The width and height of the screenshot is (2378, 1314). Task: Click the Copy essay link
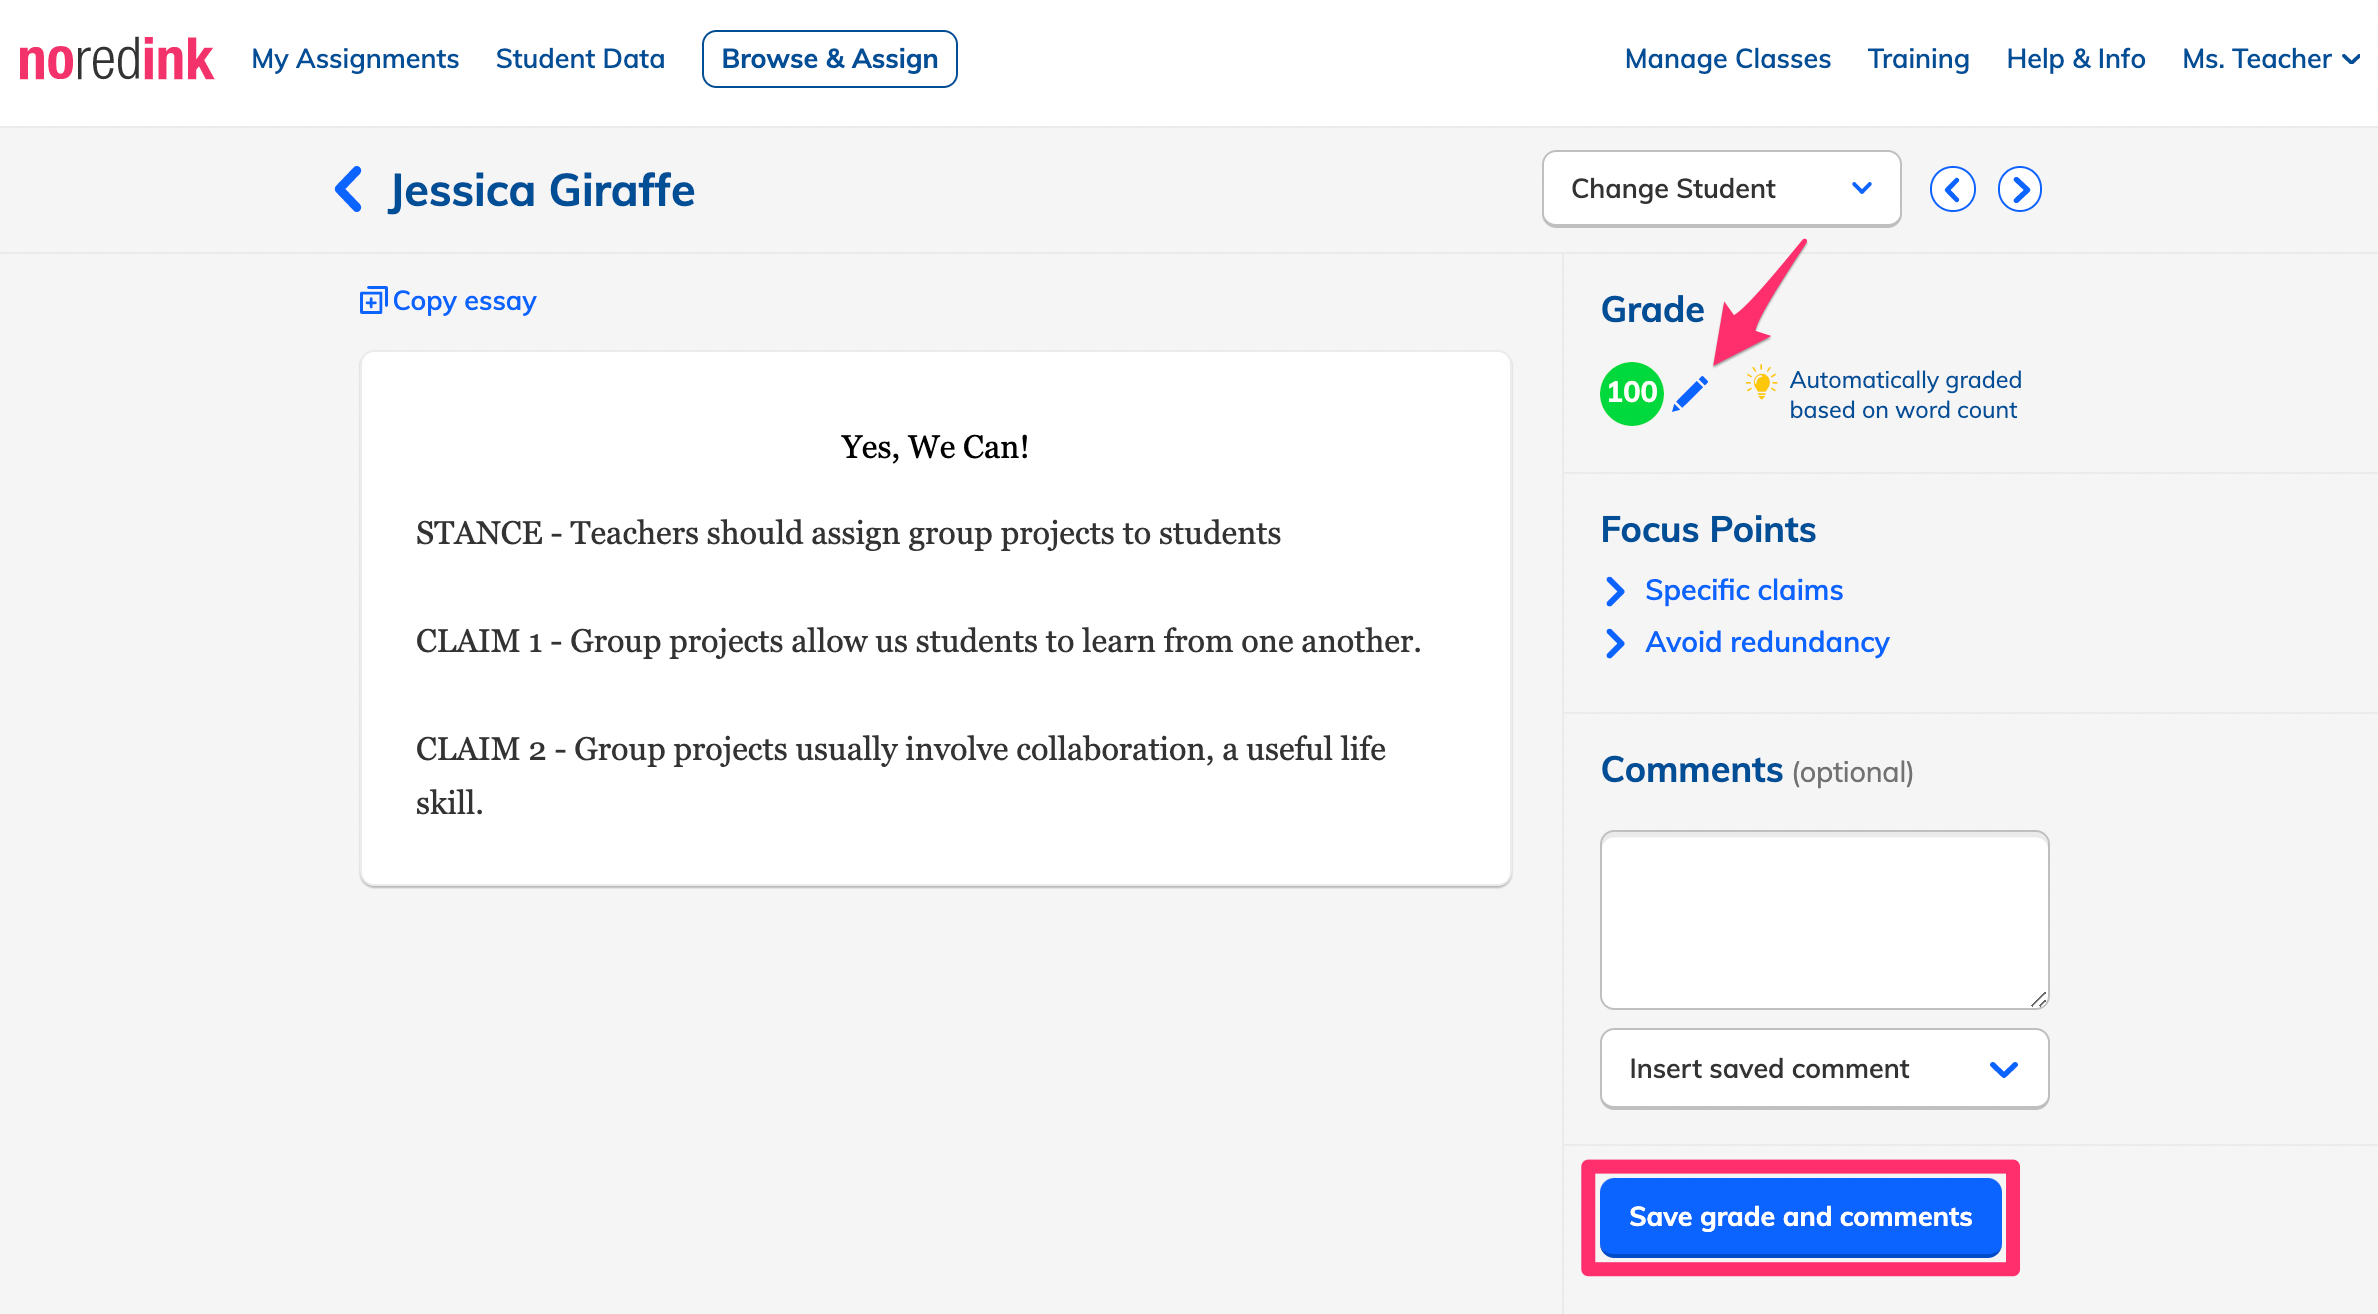pos(448,300)
